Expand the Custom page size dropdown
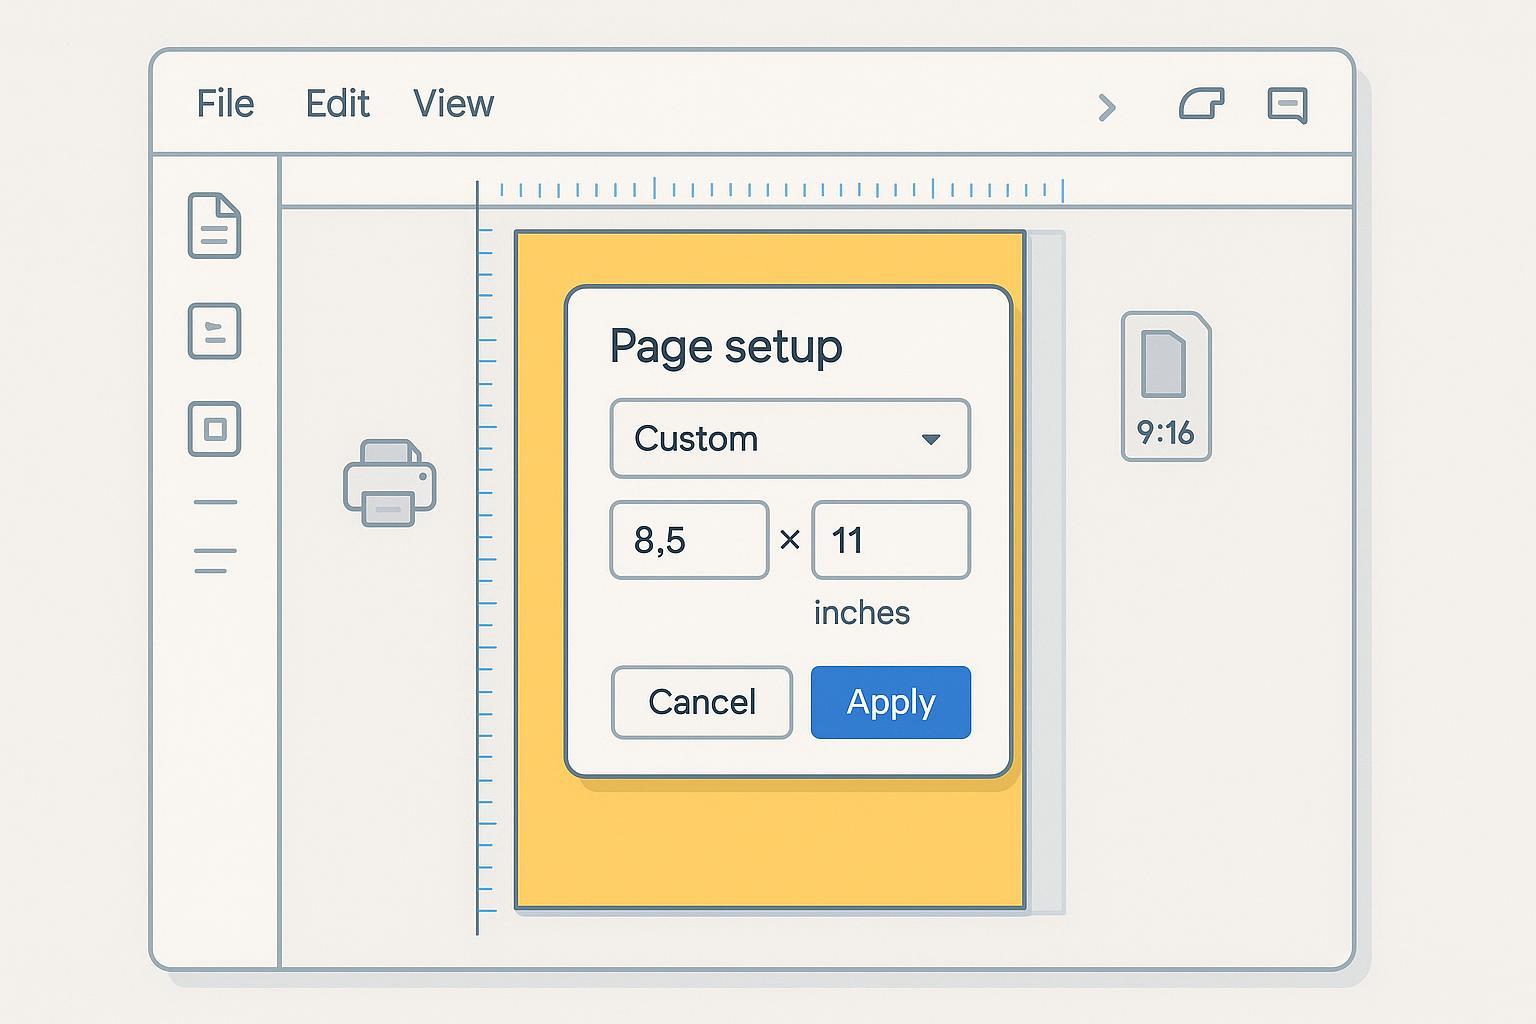Viewport: 1536px width, 1024px height. click(x=790, y=439)
